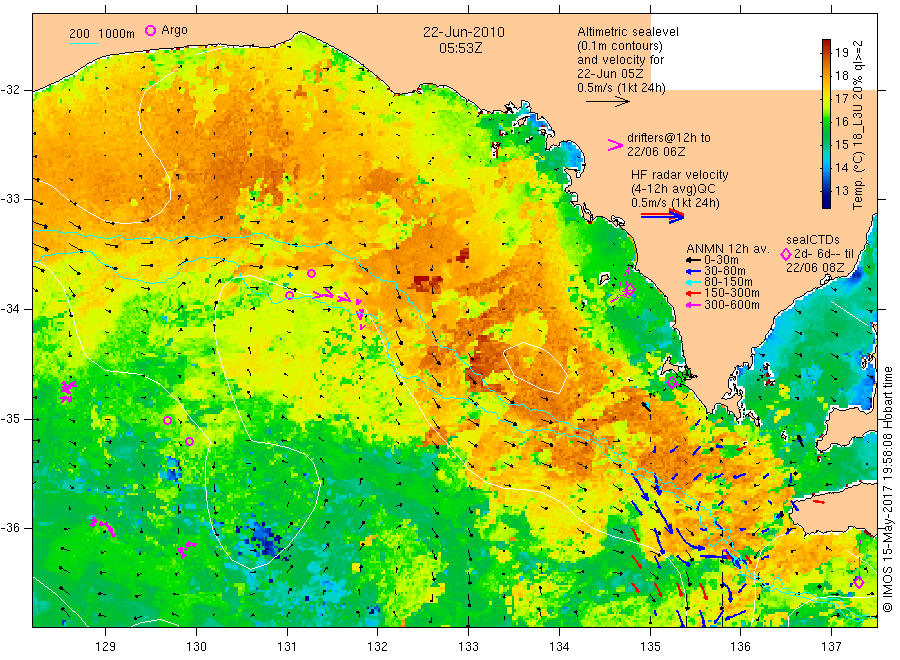The width and height of the screenshot is (900, 660).
Task: Click the green band at 16 on colorbar
Action: [x=826, y=122]
